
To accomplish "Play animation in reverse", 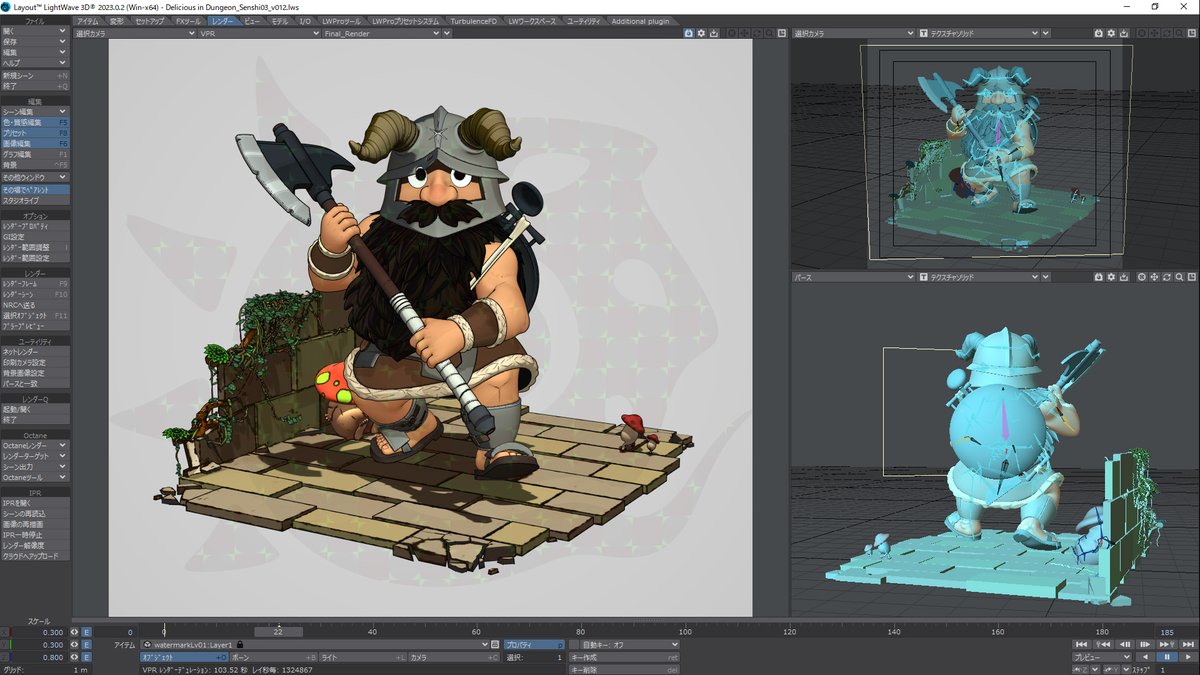I will pyautogui.click(x=1145, y=657).
